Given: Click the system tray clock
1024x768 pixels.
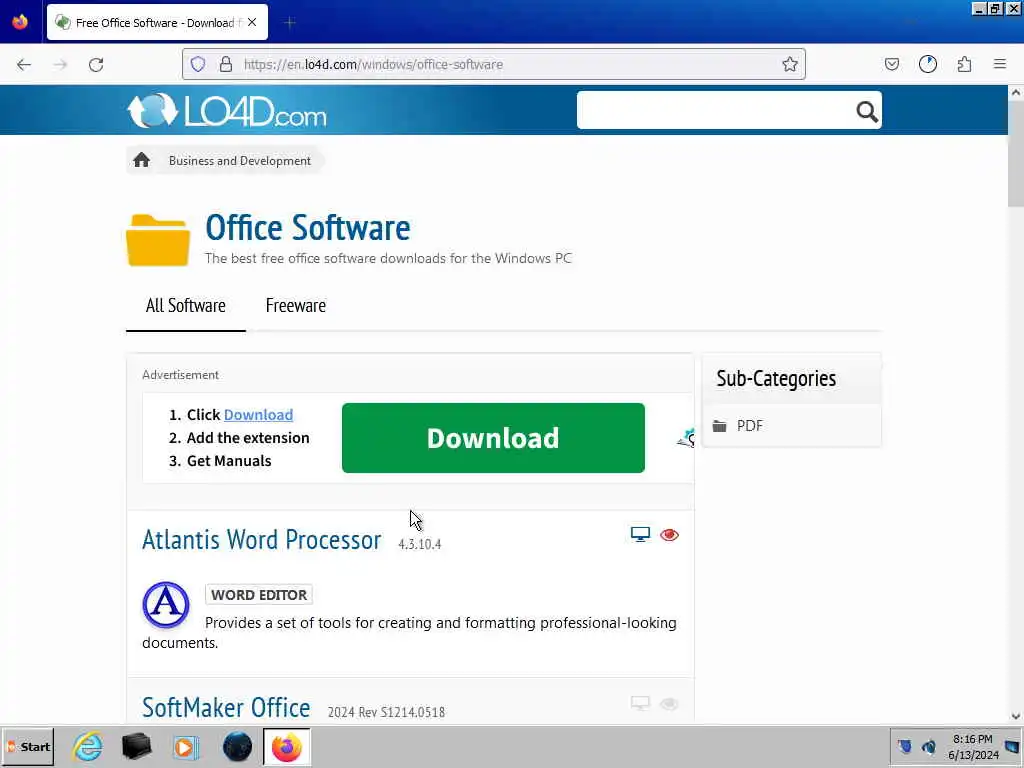Looking at the screenshot, I should (973, 747).
